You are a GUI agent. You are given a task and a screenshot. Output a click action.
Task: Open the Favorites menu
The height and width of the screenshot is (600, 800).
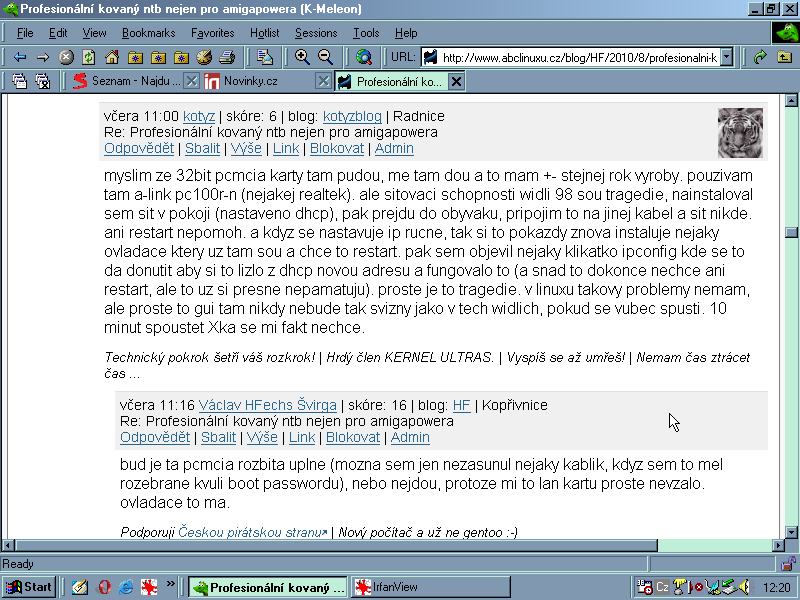pos(213,33)
